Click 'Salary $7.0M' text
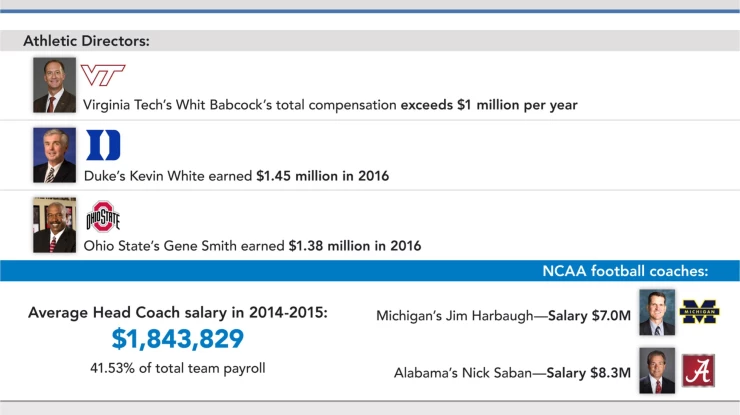740x415 pixels. (x=589, y=316)
